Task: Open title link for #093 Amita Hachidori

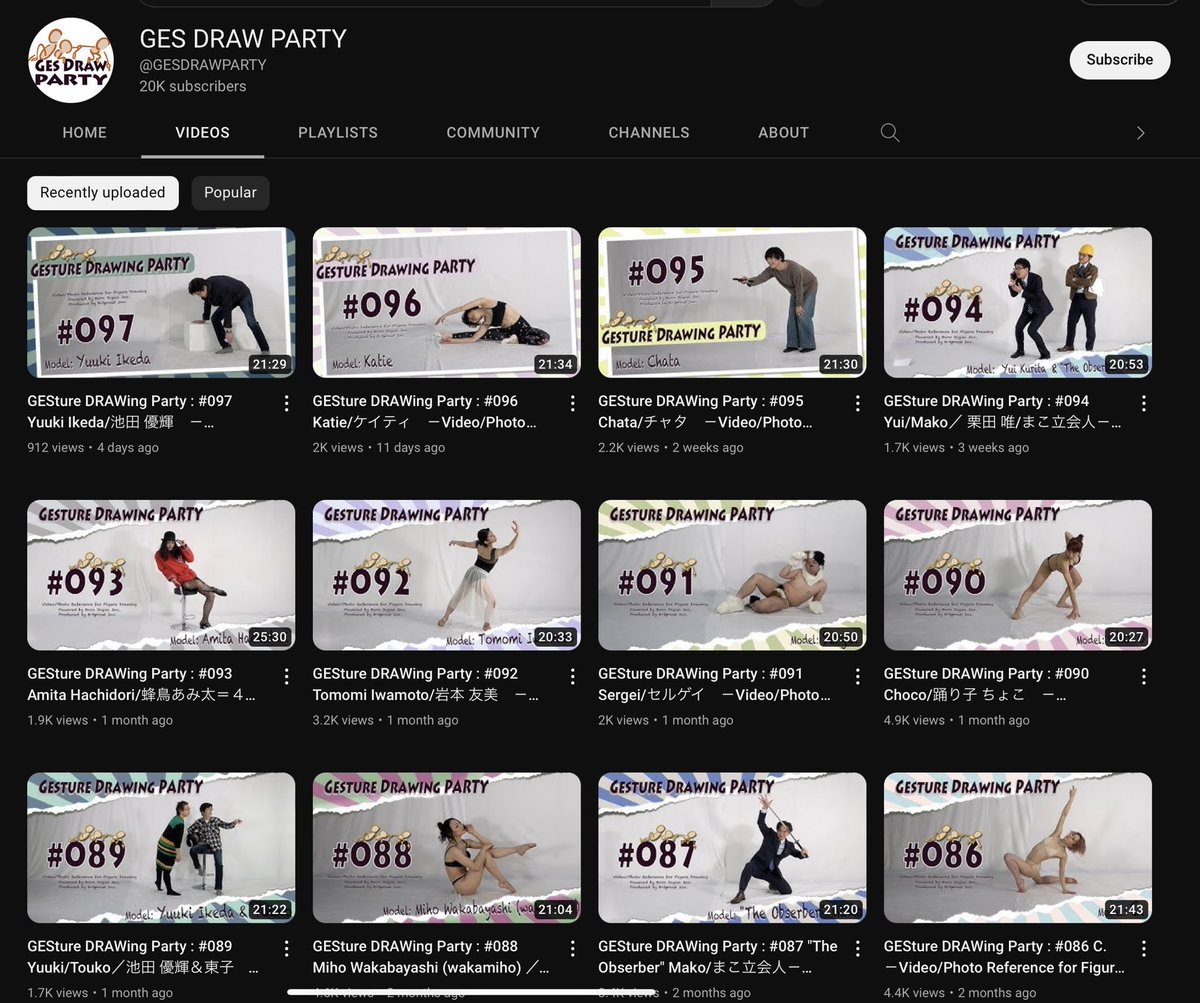Action: (141, 684)
